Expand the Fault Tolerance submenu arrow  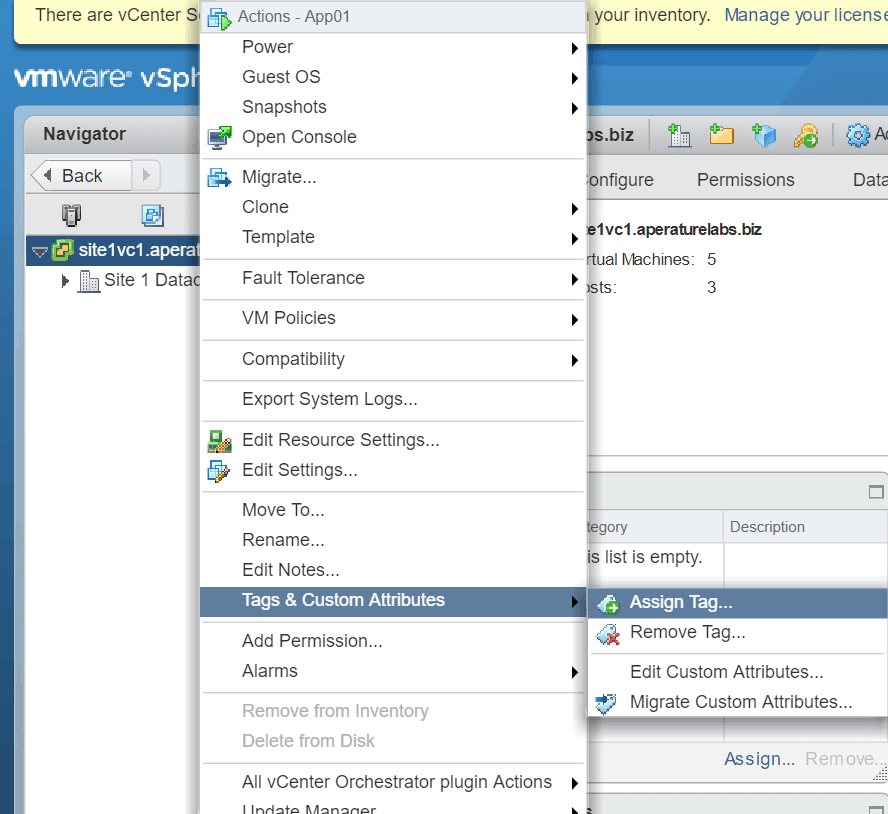[x=574, y=279]
